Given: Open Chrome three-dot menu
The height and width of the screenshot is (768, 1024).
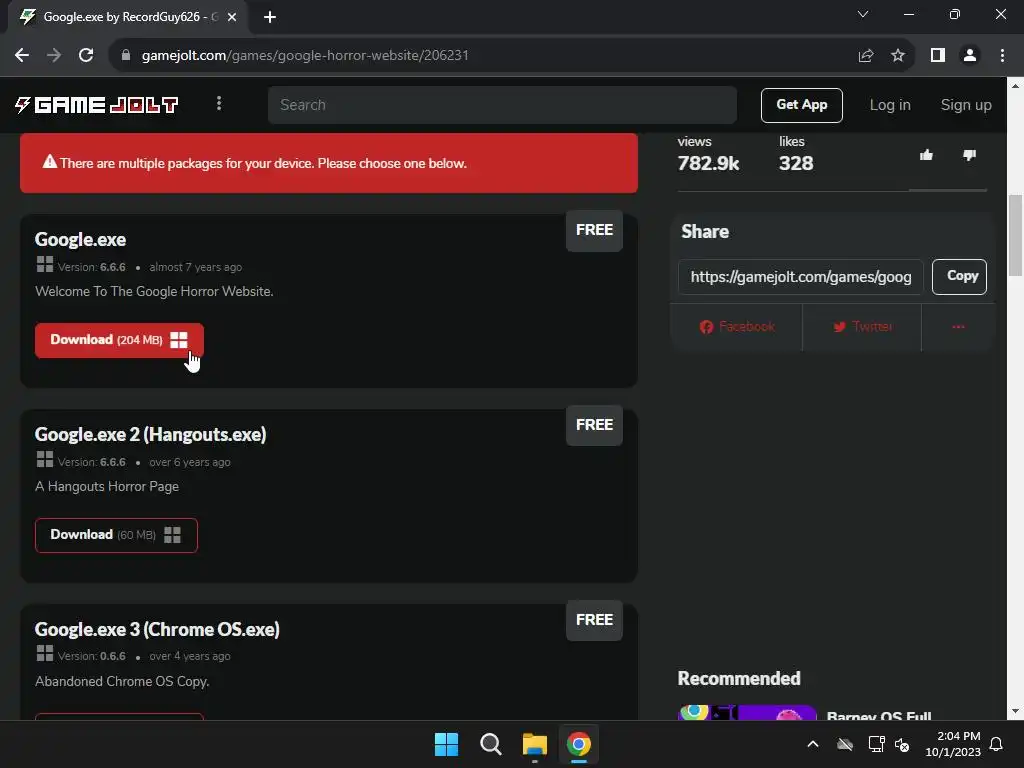Looking at the screenshot, I should pyautogui.click(x=1002, y=56).
